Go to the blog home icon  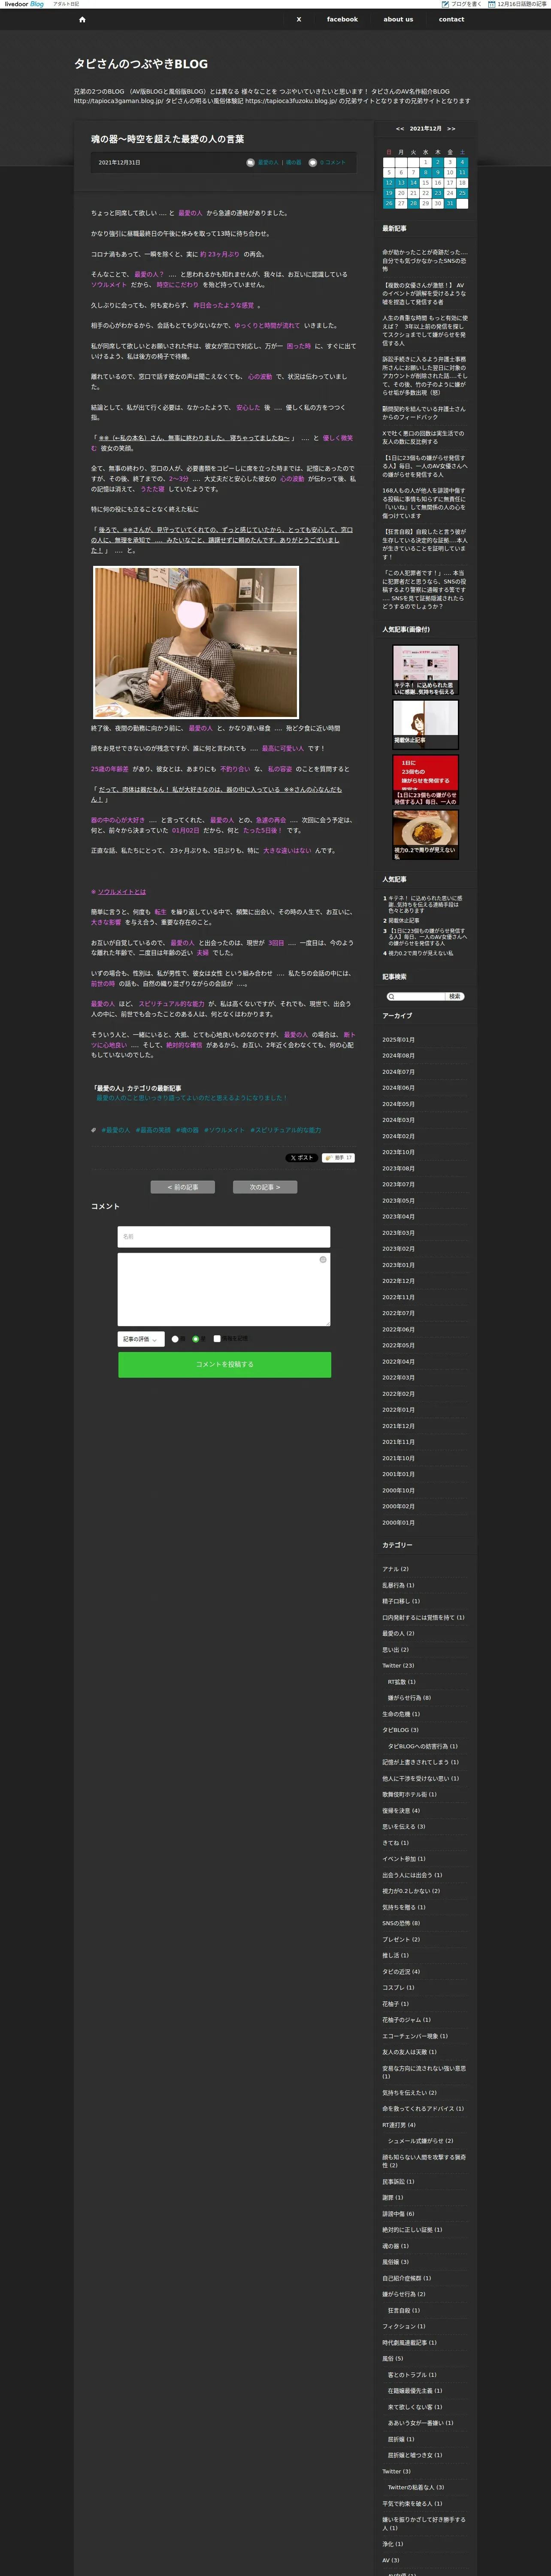[82, 19]
